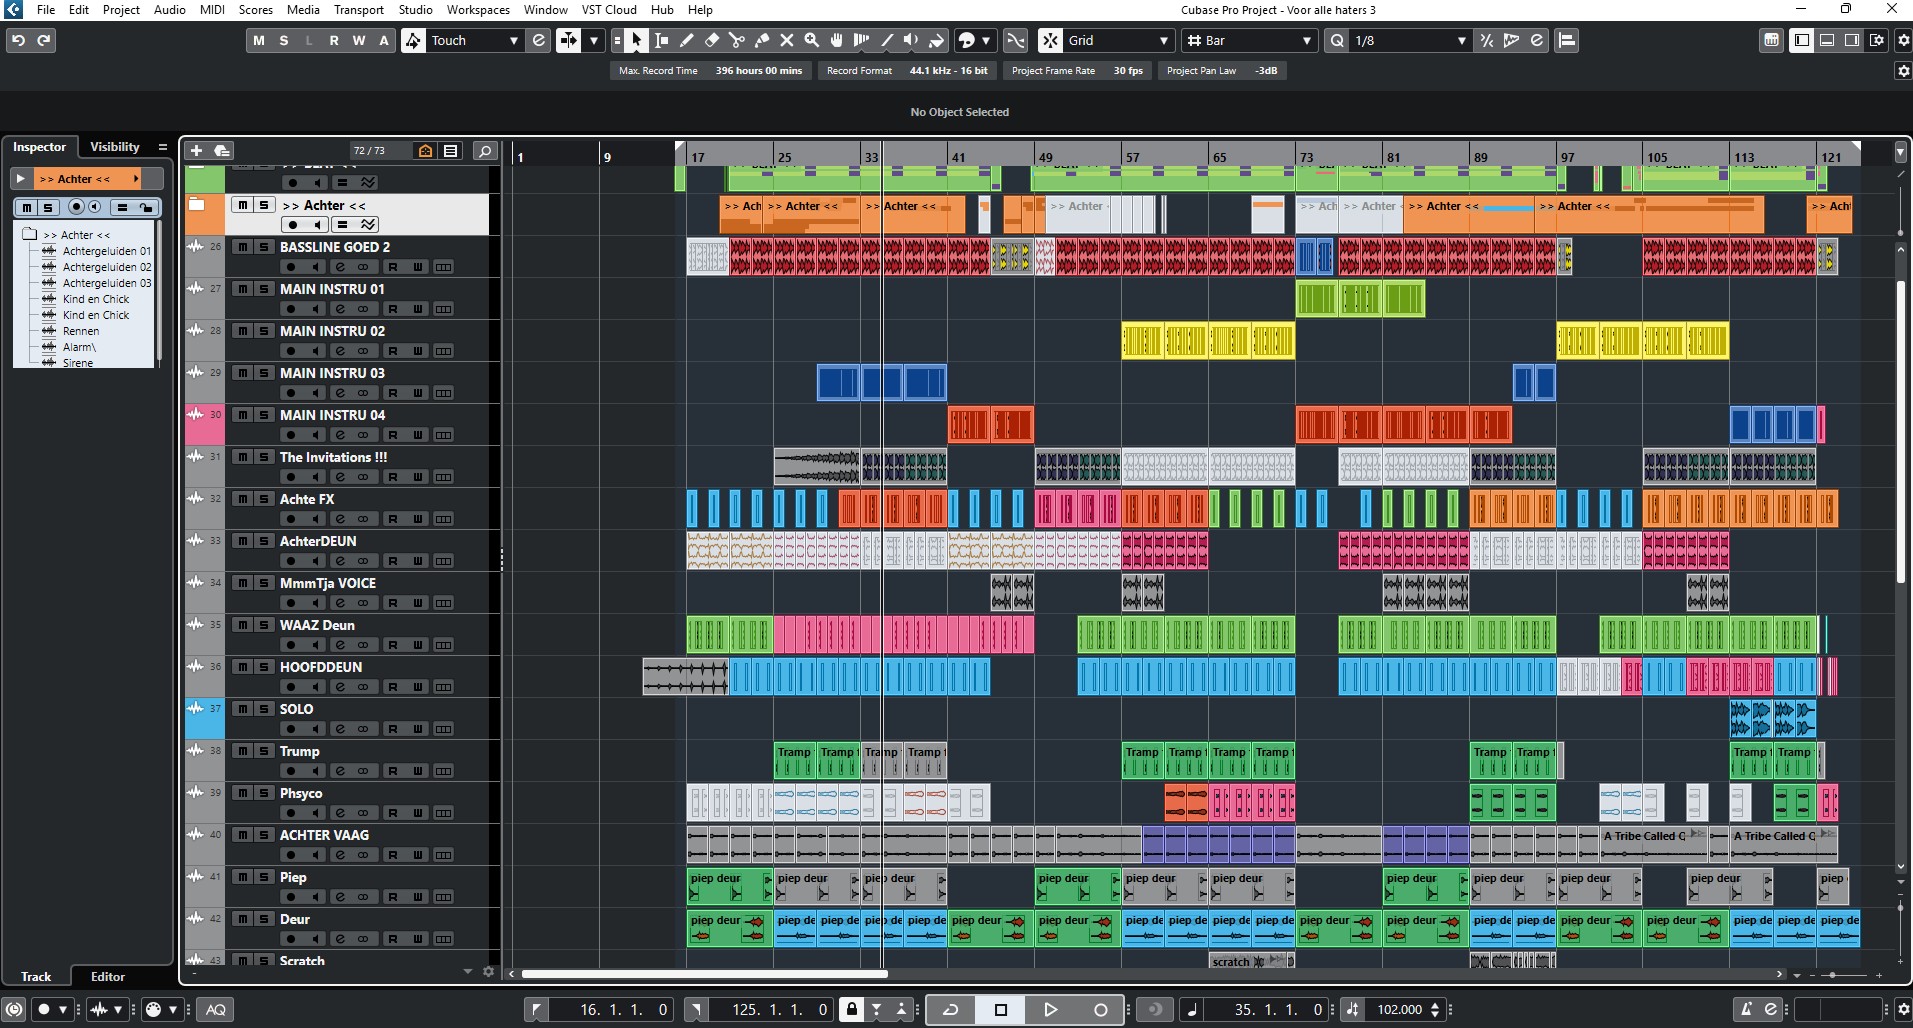Screen dimensions: 1913x1028
Task: Select the Erase tool
Action: coord(712,40)
